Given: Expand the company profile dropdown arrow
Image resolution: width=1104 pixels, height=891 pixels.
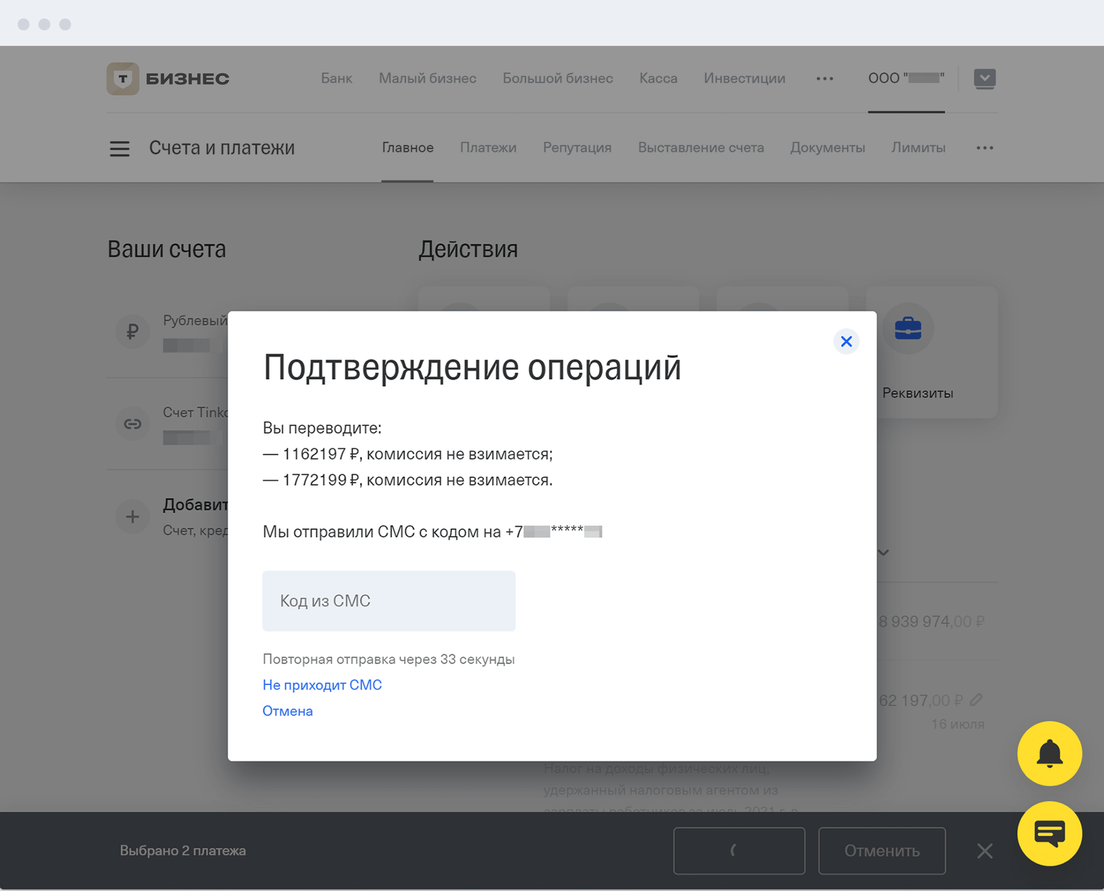Looking at the screenshot, I should click(984, 78).
